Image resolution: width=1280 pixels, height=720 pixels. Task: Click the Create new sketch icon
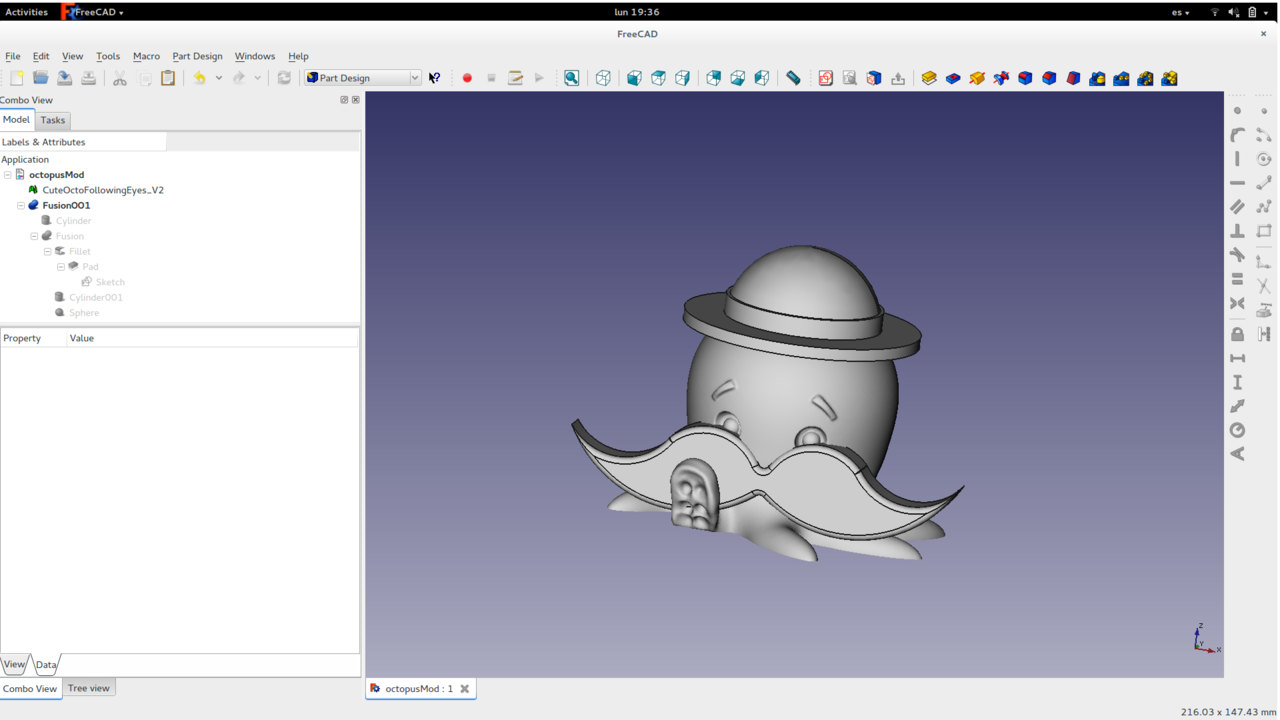(x=825, y=78)
